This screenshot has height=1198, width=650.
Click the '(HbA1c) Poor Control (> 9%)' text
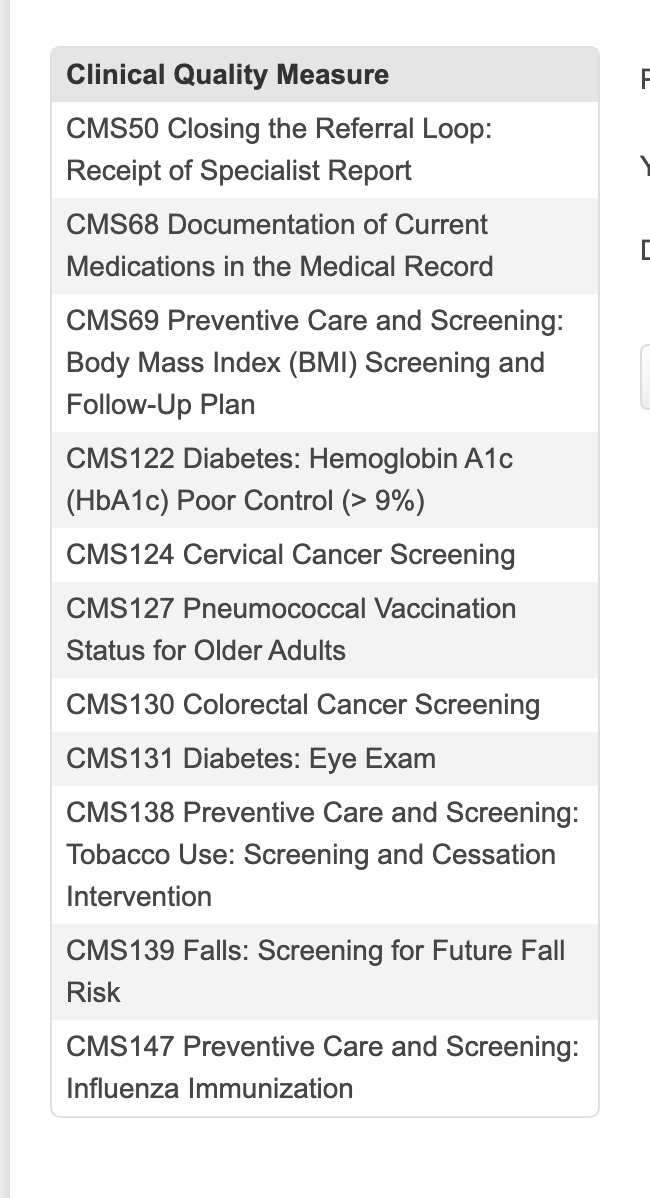click(245, 501)
